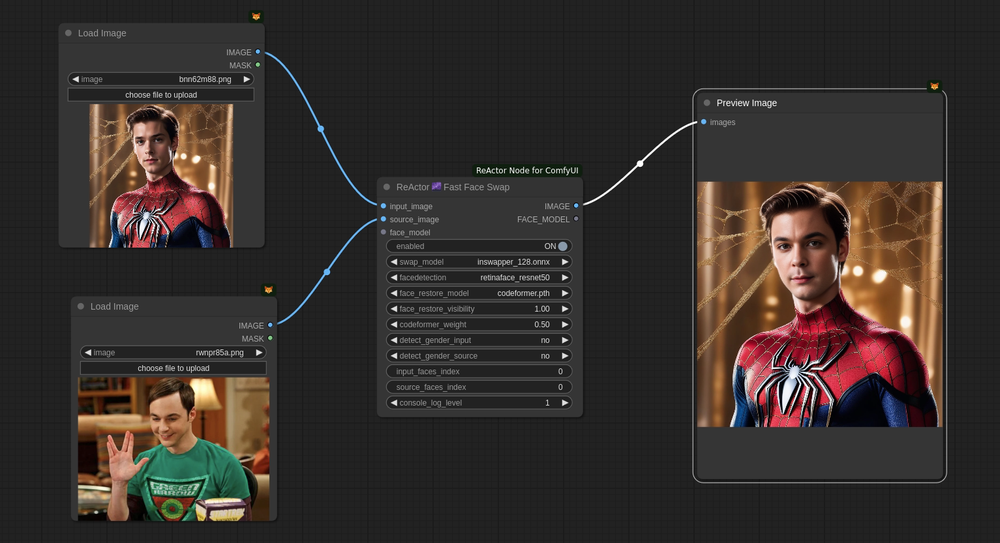Image resolution: width=1000 pixels, height=543 pixels.
Task: Choose a file to upload in the top Load Image node (bnn62m88.png)
Action: [161, 94]
